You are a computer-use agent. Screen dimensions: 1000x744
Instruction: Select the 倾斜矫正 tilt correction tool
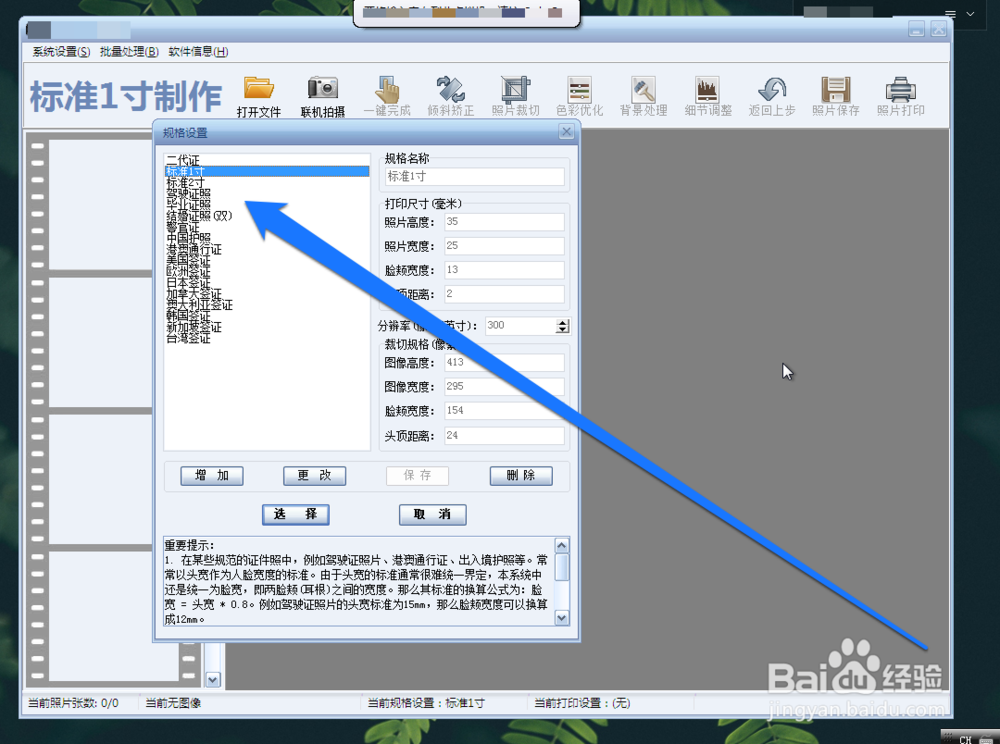tap(451, 96)
